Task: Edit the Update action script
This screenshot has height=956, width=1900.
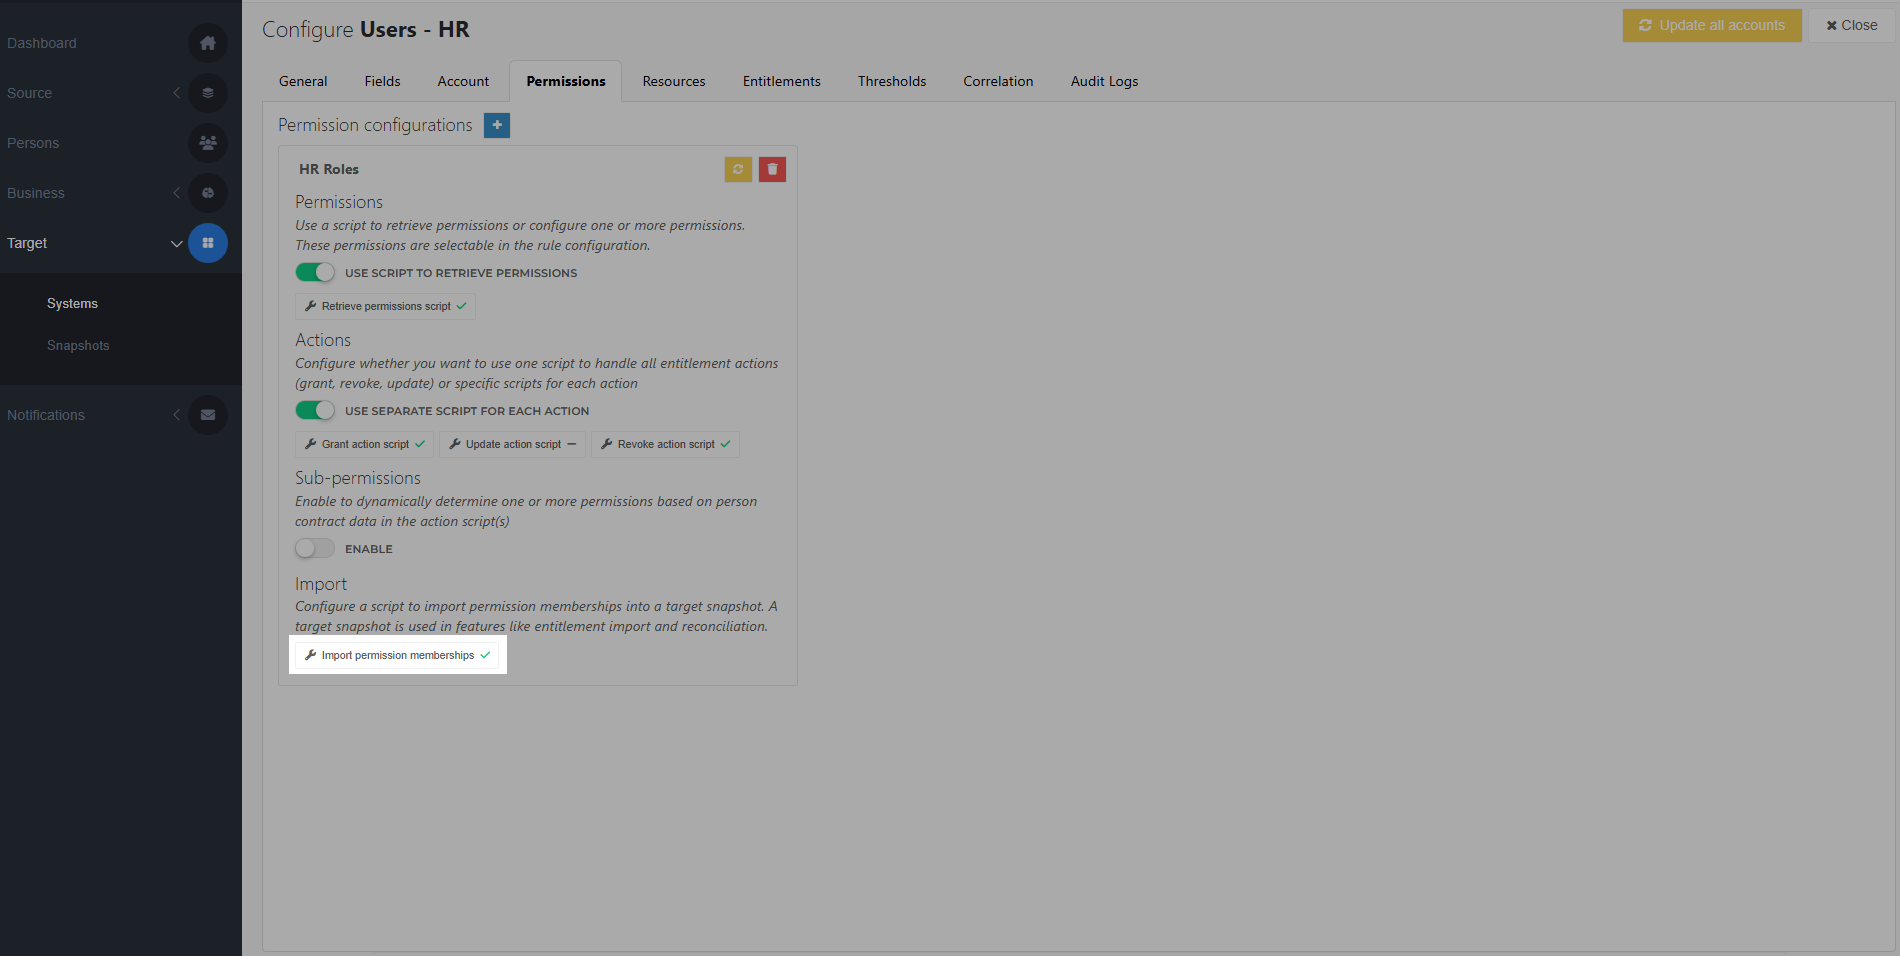Action: click(x=512, y=444)
